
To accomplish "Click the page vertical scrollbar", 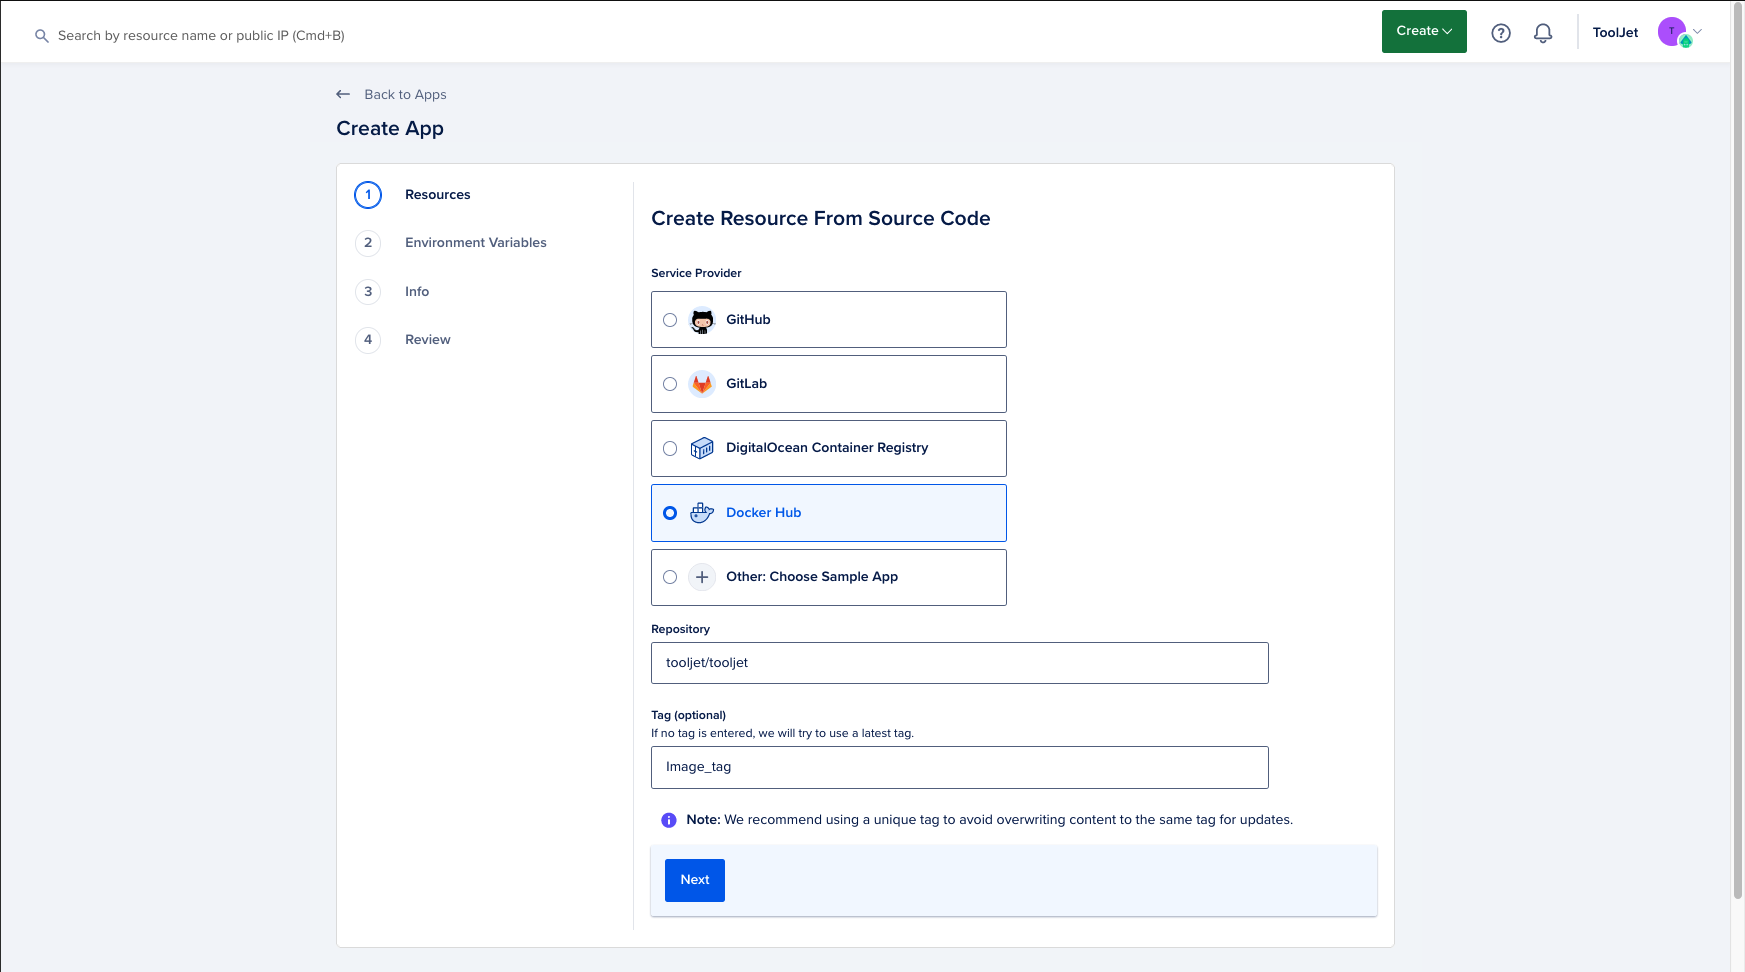I will tap(1737, 450).
